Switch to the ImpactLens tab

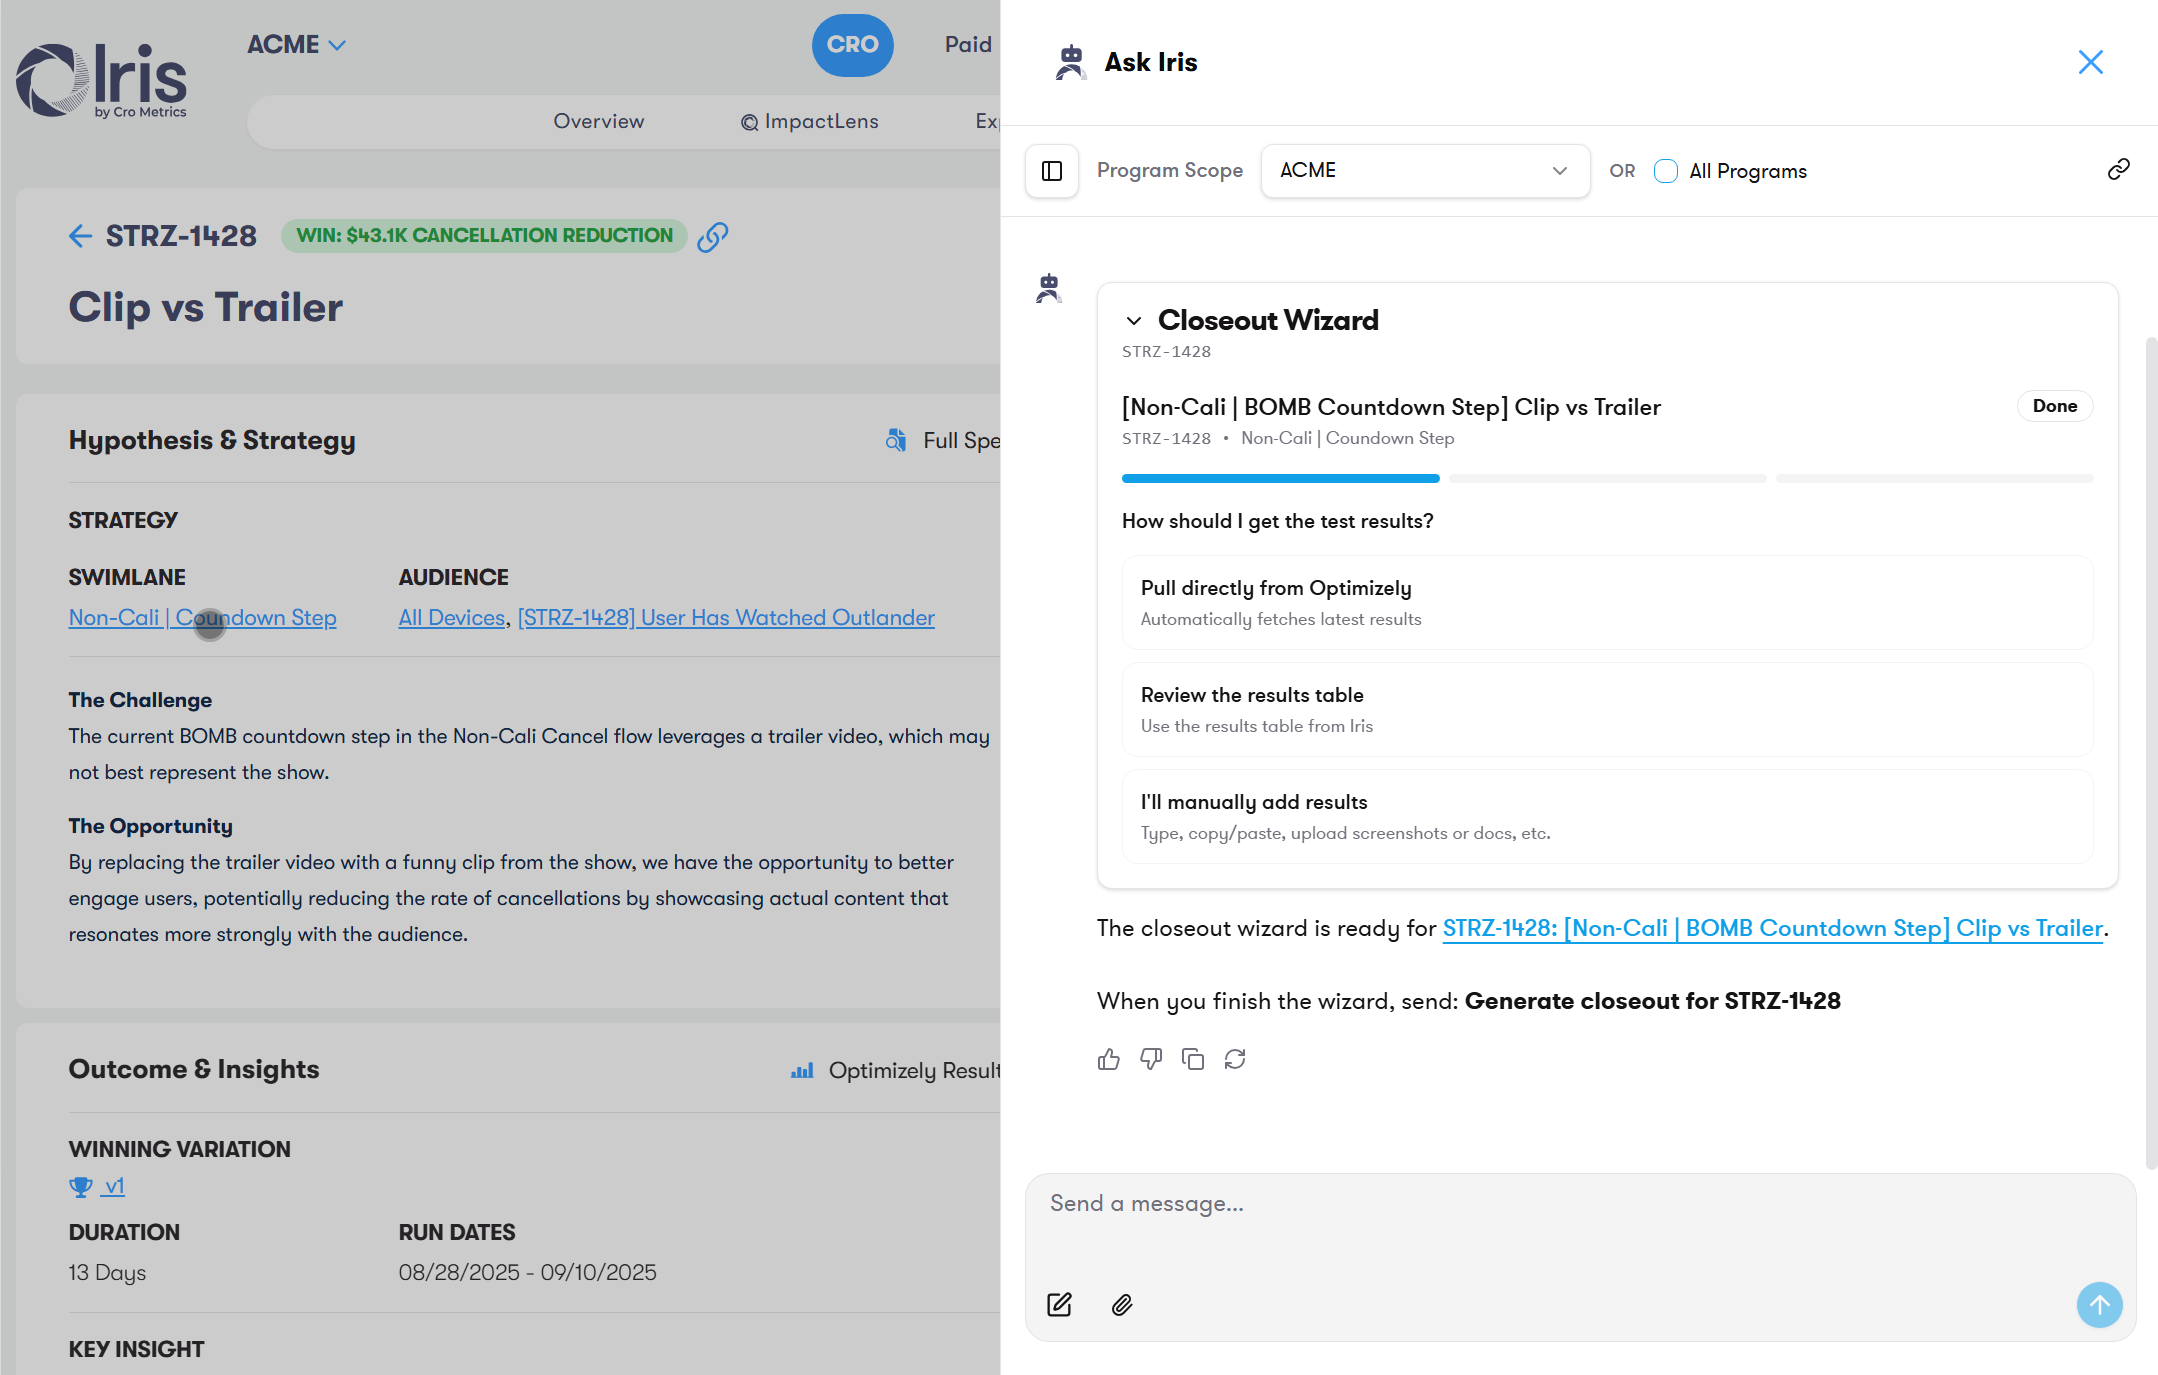(810, 122)
